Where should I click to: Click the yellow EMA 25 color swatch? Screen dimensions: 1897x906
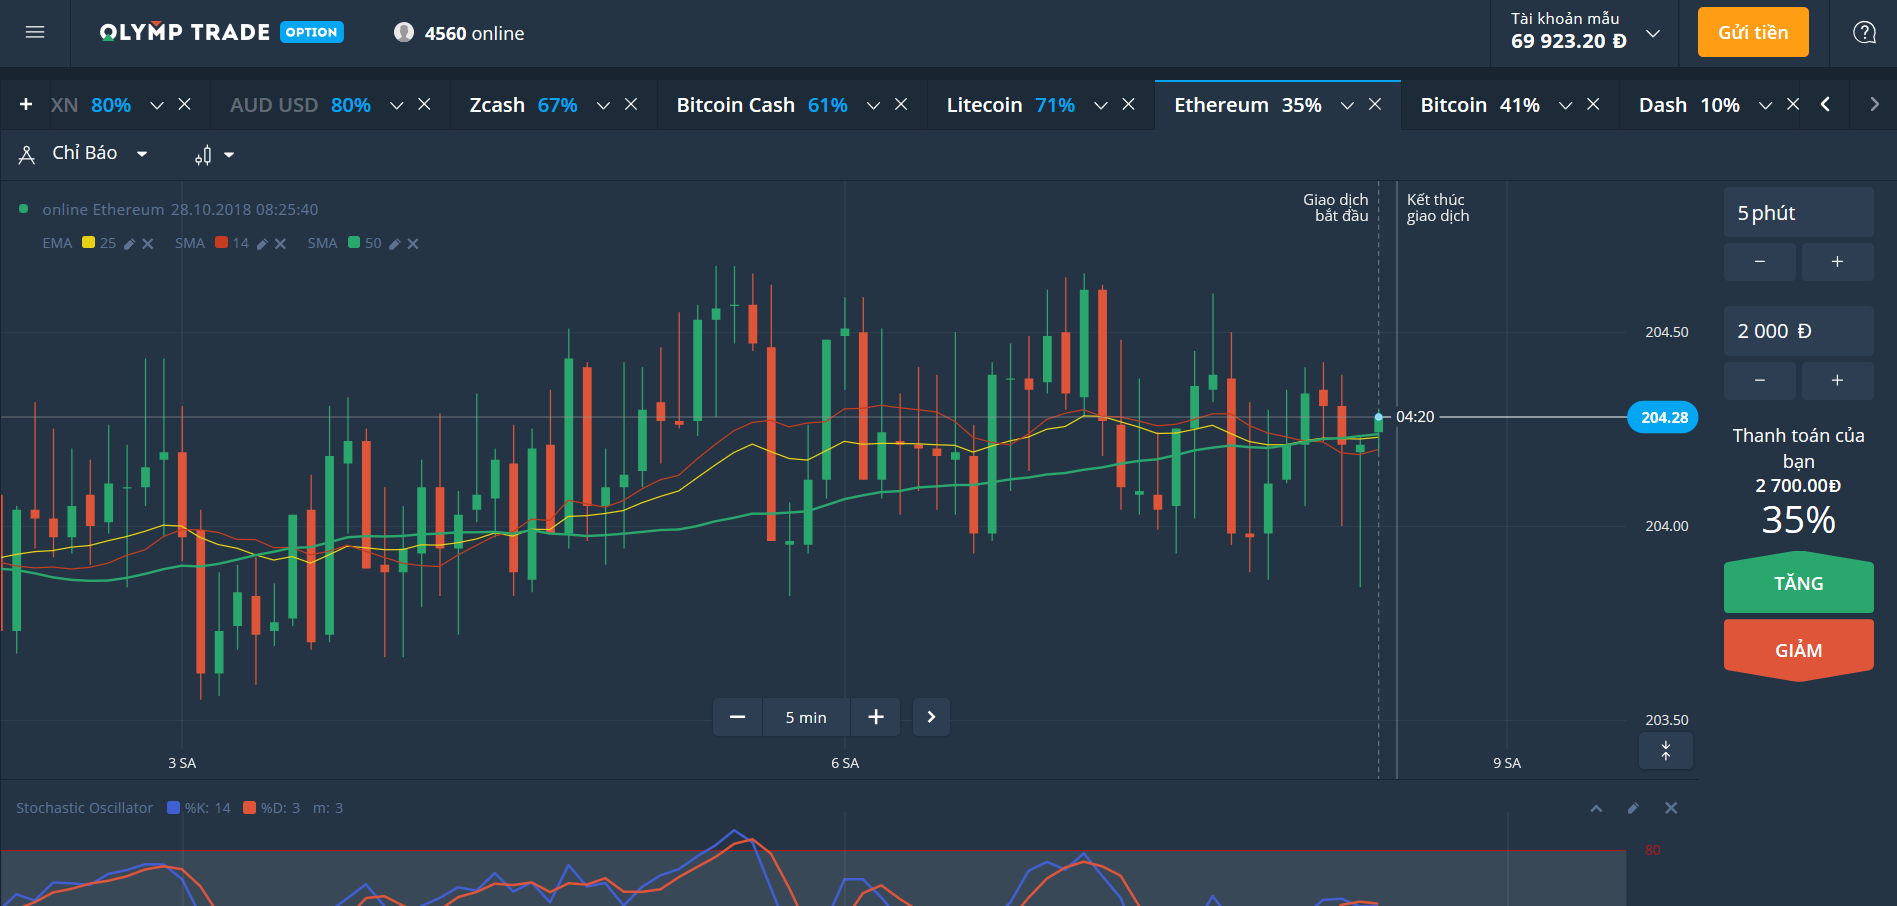pos(88,243)
